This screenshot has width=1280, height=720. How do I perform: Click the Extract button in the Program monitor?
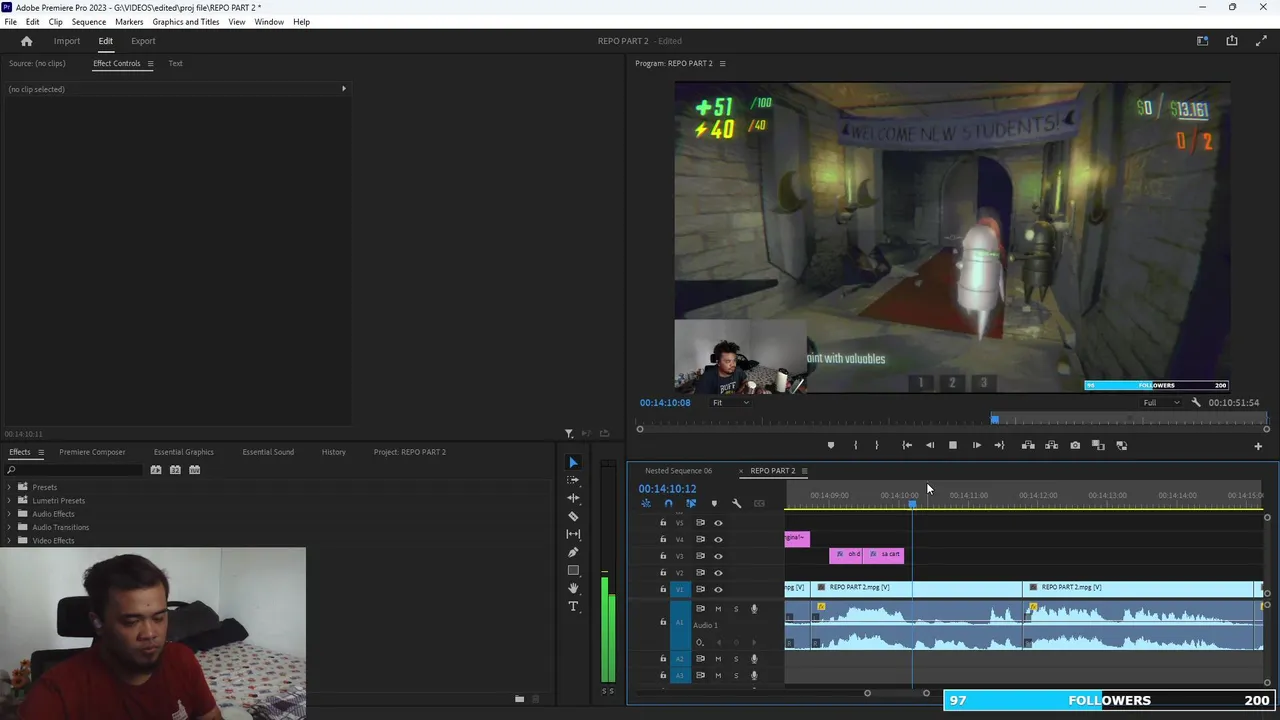1051,445
